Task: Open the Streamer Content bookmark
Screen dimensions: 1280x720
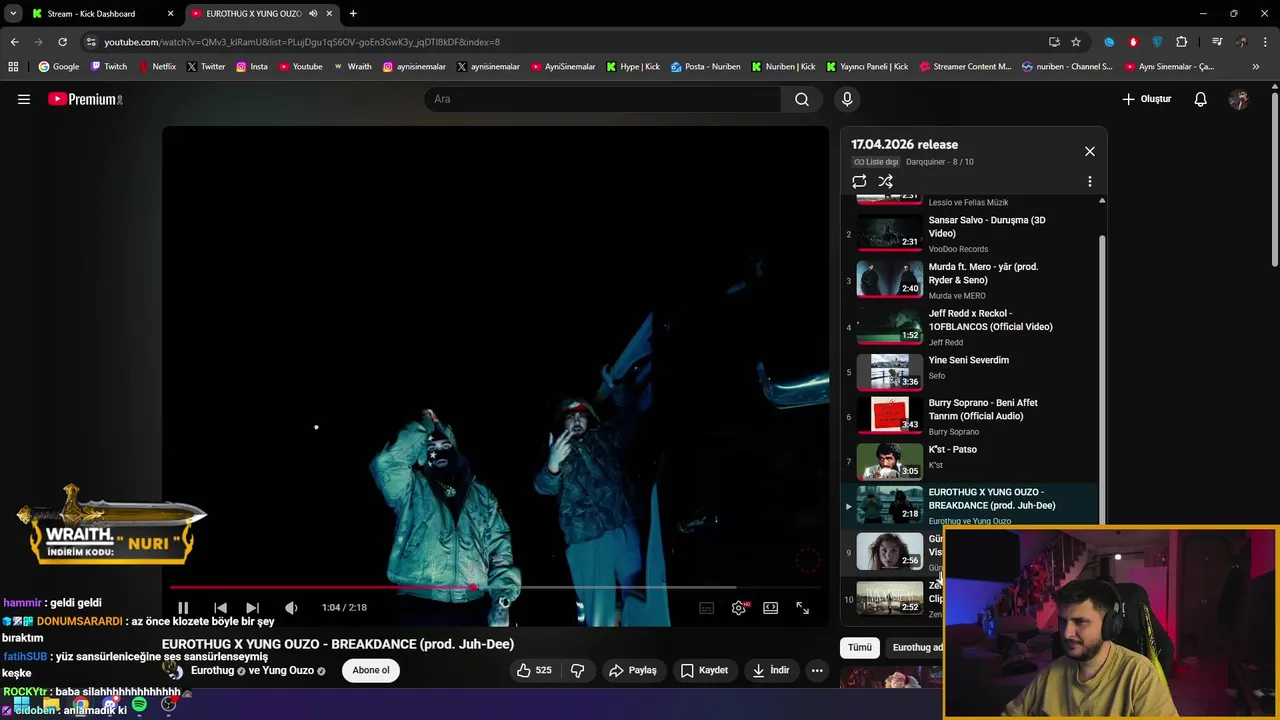Action: tap(965, 67)
